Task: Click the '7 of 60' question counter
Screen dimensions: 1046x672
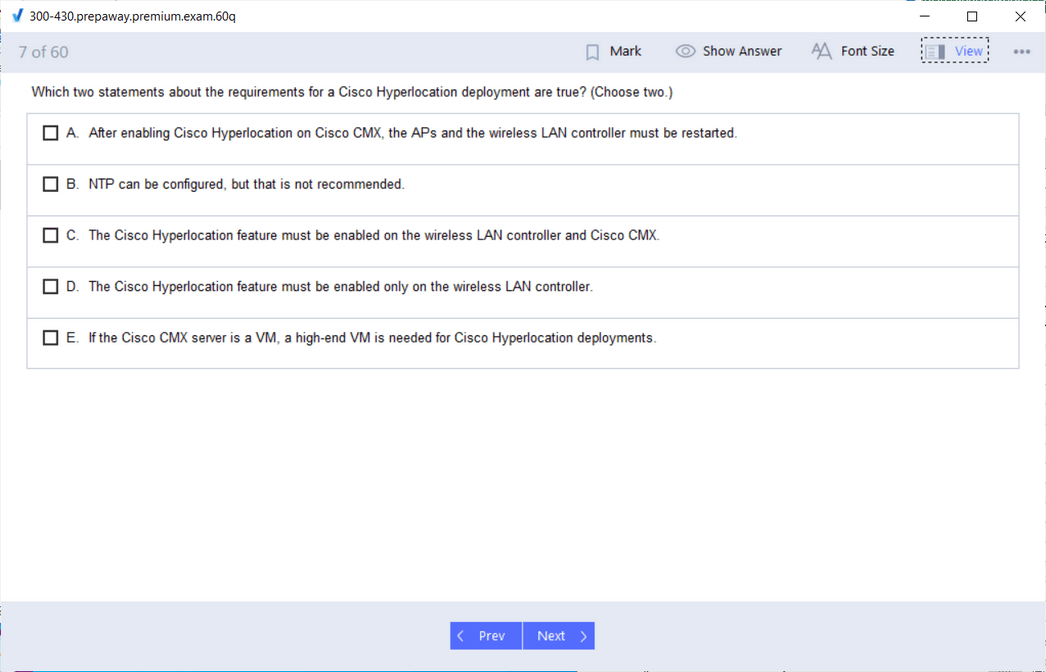Action: coord(43,52)
